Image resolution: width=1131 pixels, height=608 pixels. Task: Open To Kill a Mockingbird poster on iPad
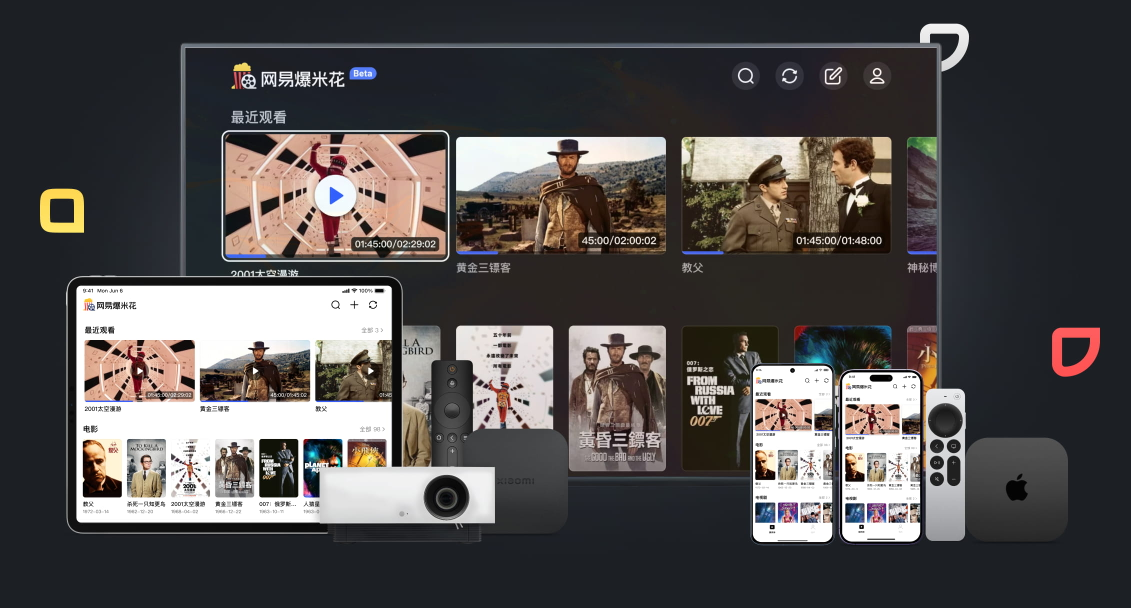(x=146, y=468)
